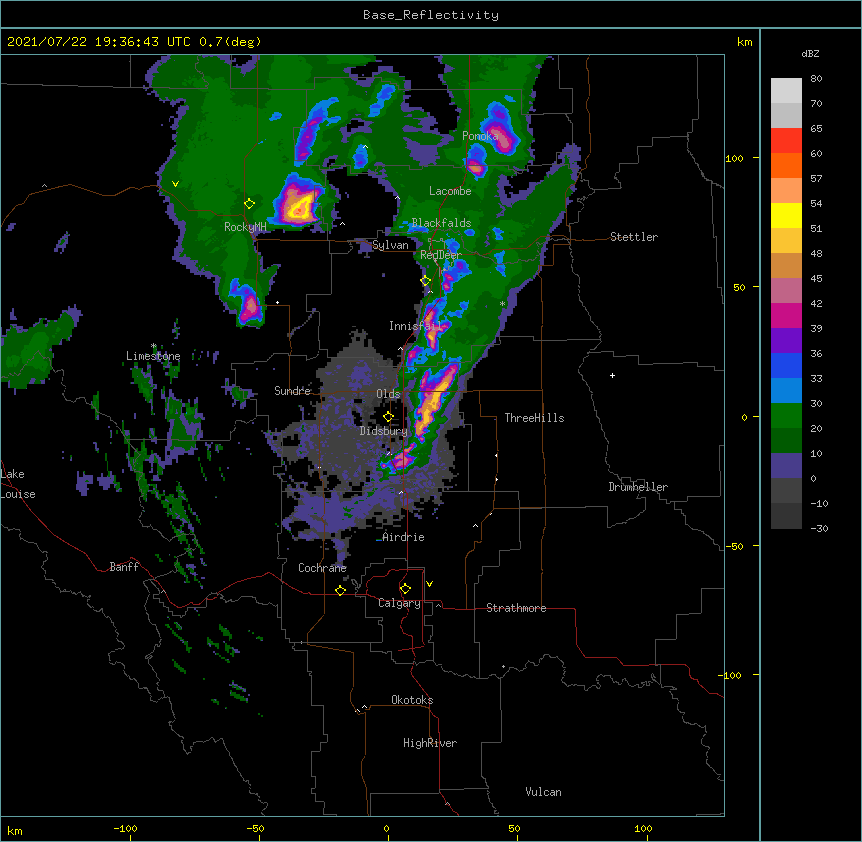Viewport: 862px width, 842px height.
Task: Click the Banff label on the map
Action: pyautogui.click(x=124, y=567)
